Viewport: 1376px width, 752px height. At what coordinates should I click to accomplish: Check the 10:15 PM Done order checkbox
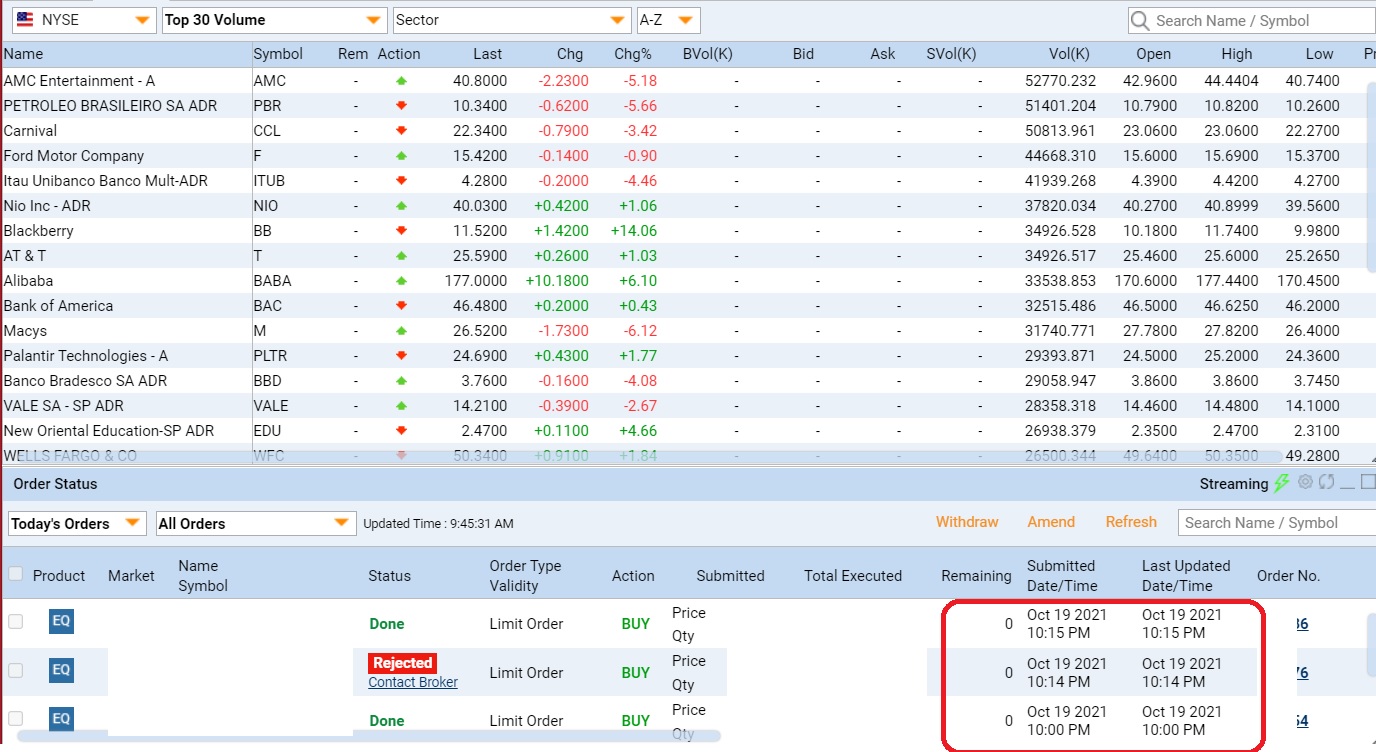[15, 622]
